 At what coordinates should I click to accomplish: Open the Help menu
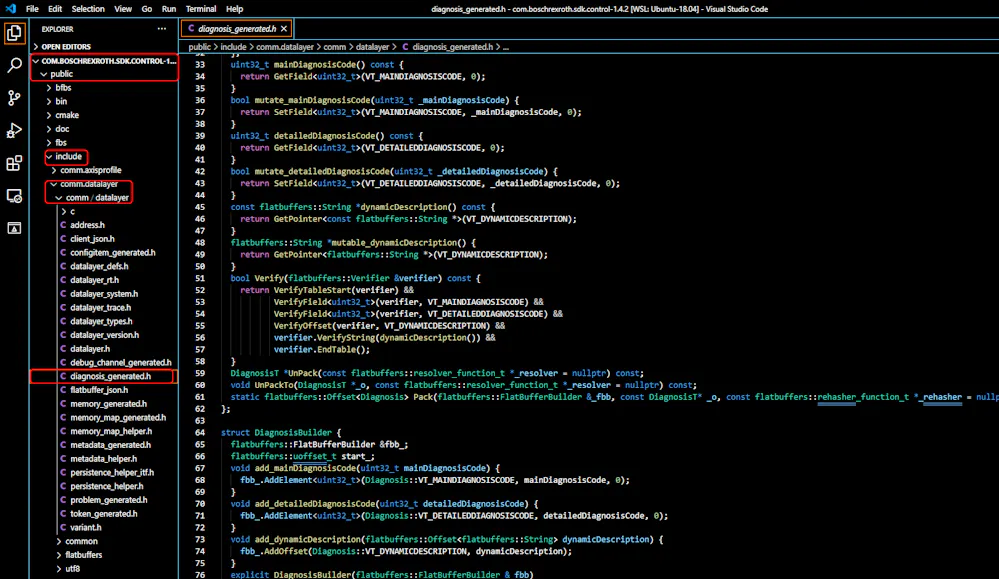(x=234, y=9)
